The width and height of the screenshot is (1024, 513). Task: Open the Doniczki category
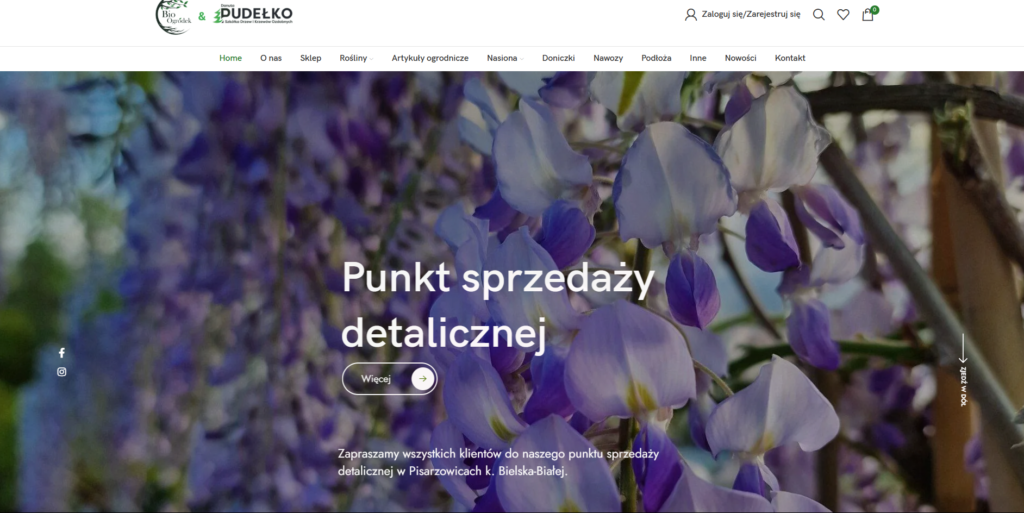tap(558, 58)
